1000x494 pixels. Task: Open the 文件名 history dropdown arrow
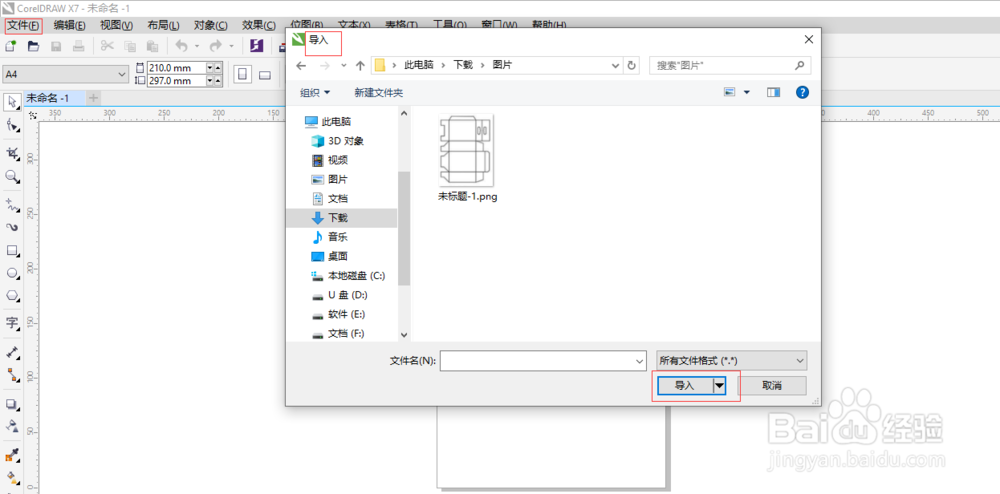click(640, 361)
